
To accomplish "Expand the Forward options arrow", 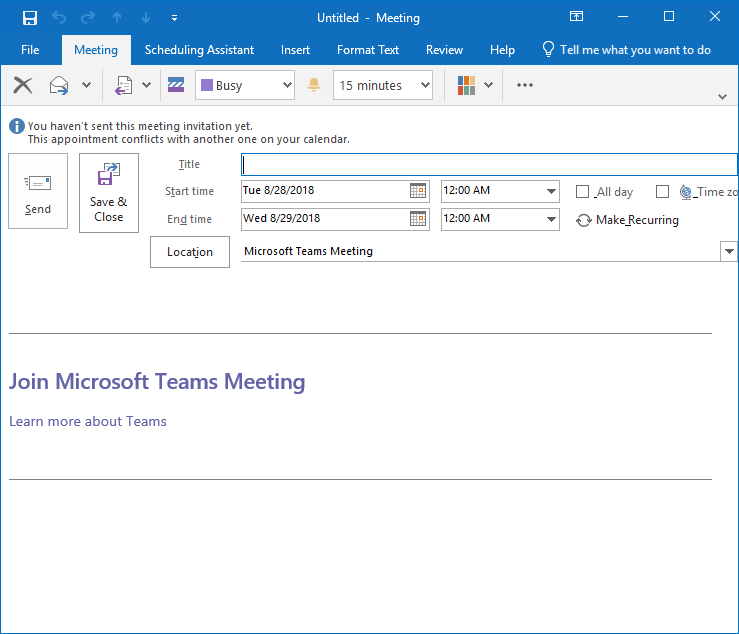I will point(86,85).
